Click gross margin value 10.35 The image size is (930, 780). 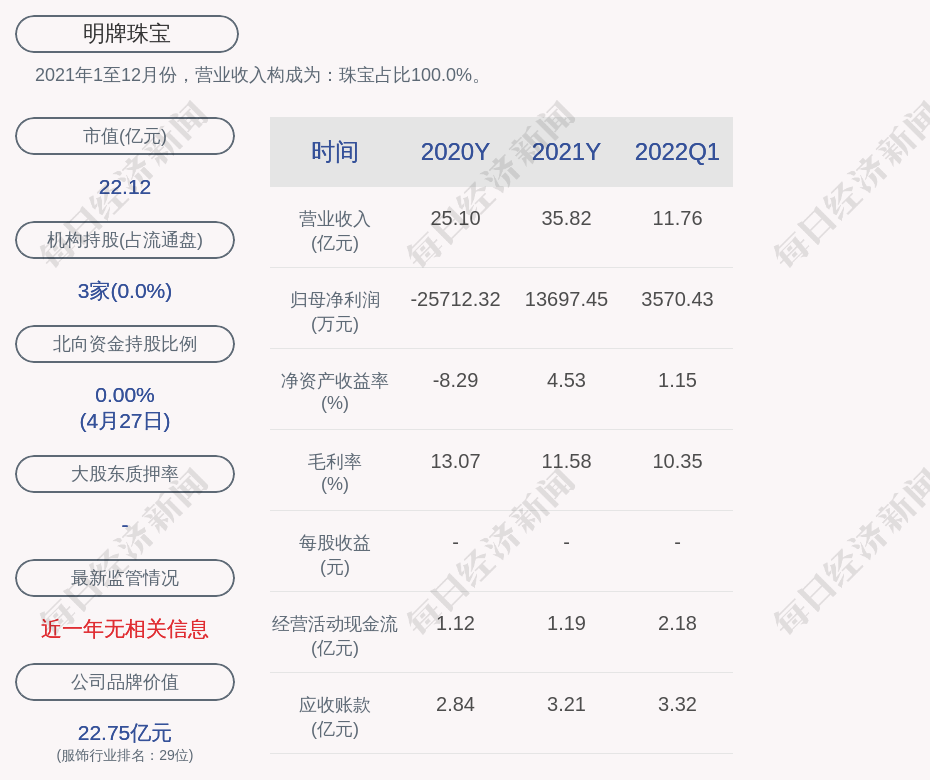point(677,461)
